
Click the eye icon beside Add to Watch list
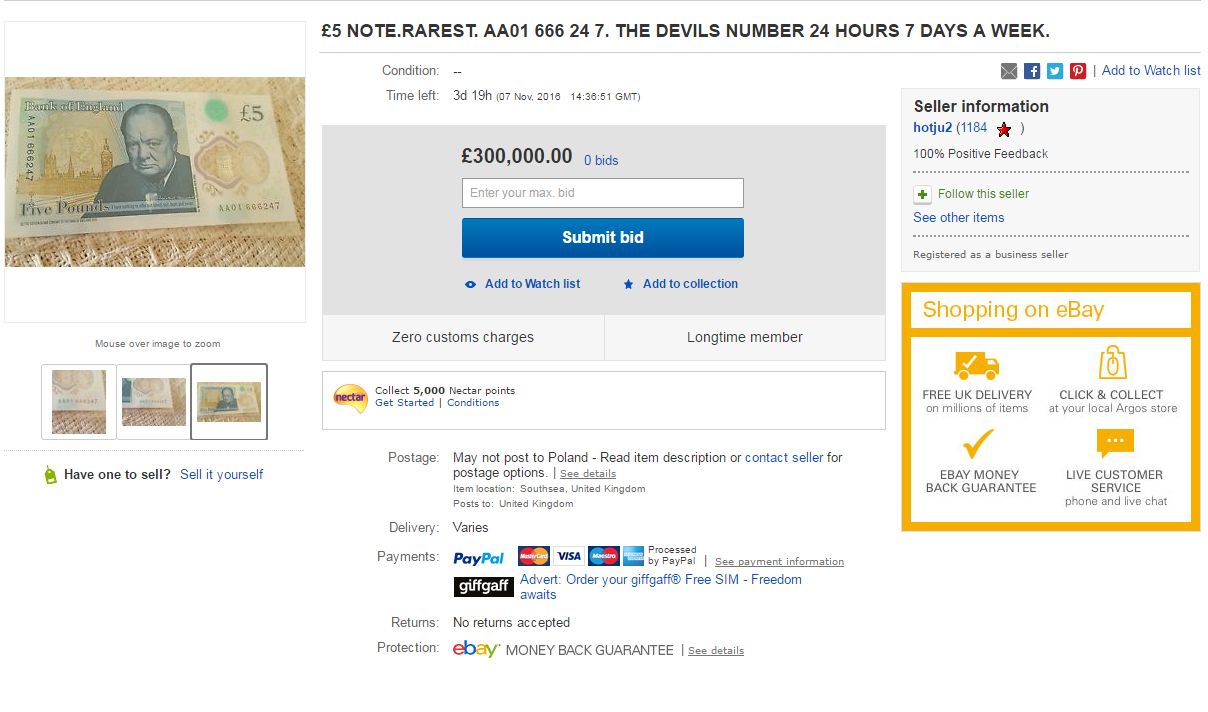pyautogui.click(x=471, y=284)
